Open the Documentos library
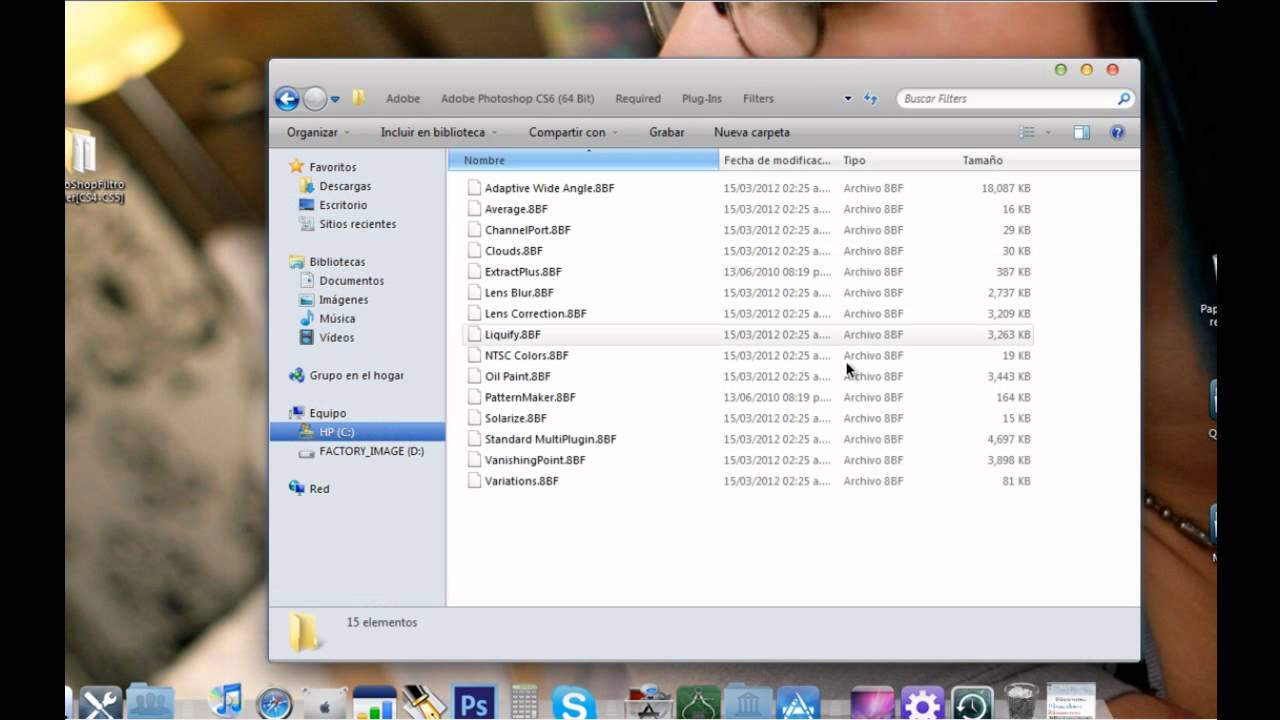The width and height of the screenshot is (1280, 720). pyautogui.click(x=351, y=281)
